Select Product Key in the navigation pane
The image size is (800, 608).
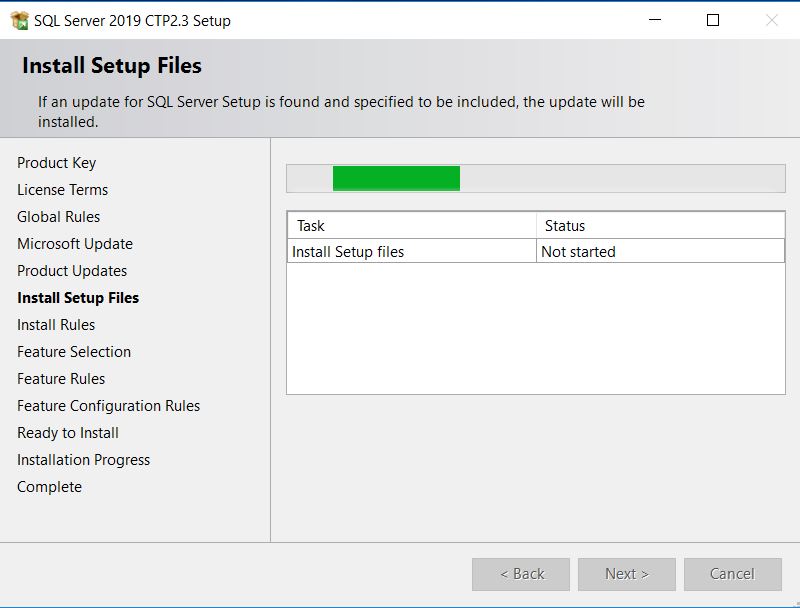[56, 162]
